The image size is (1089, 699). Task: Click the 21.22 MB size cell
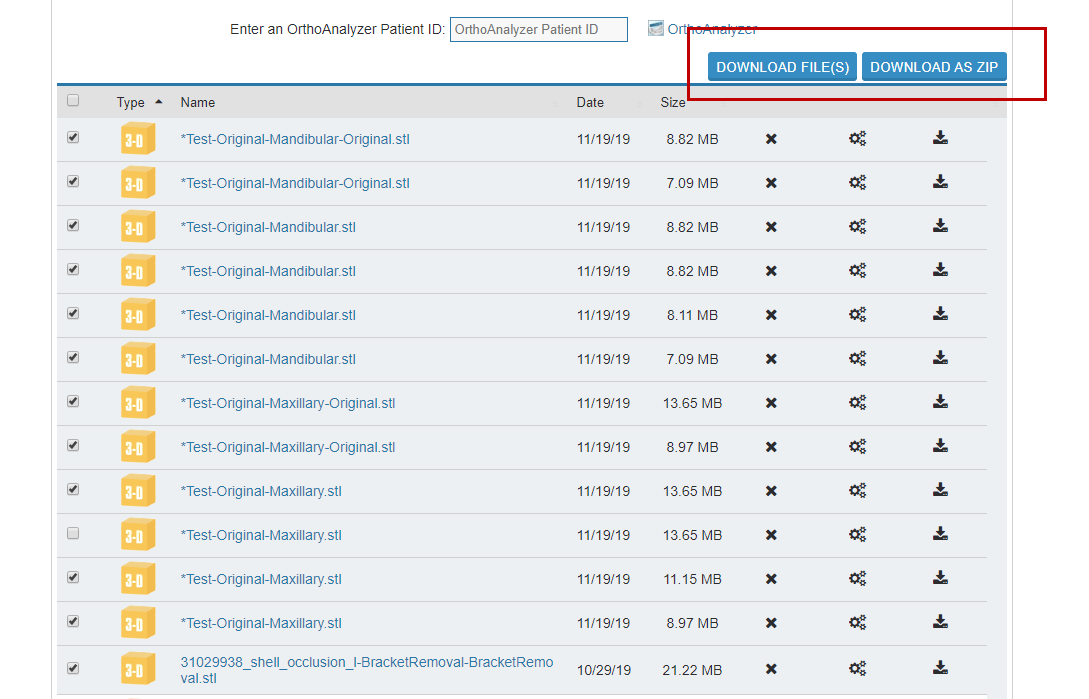pyautogui.click(x=692, y=671)
